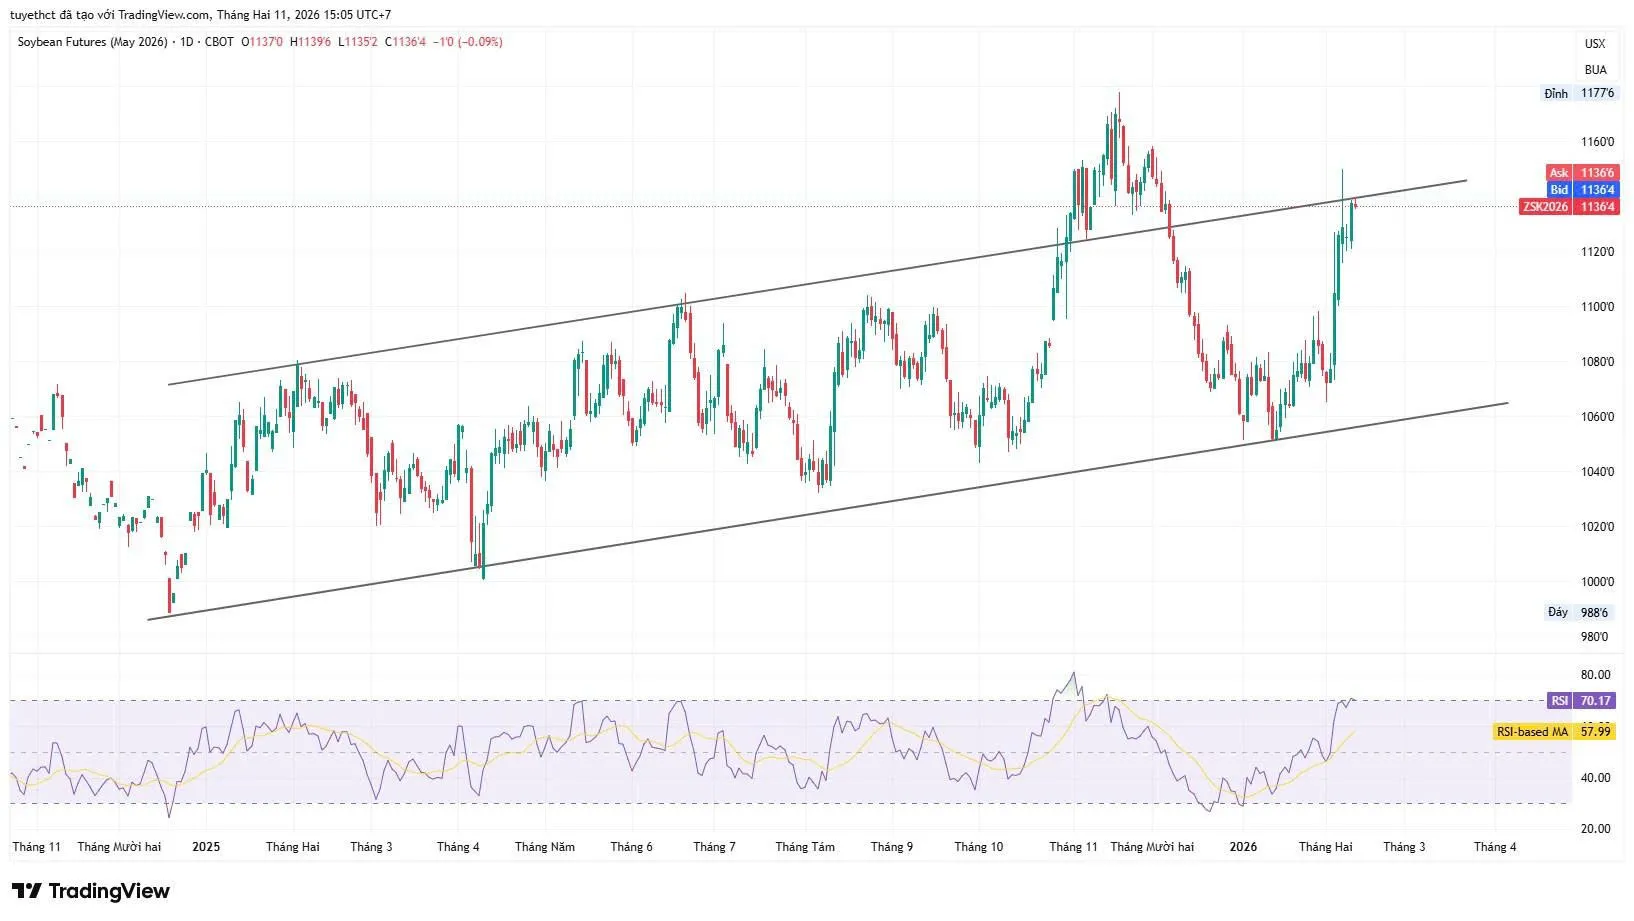
Task: Click the USX currency label
Action: point(1595,43)
